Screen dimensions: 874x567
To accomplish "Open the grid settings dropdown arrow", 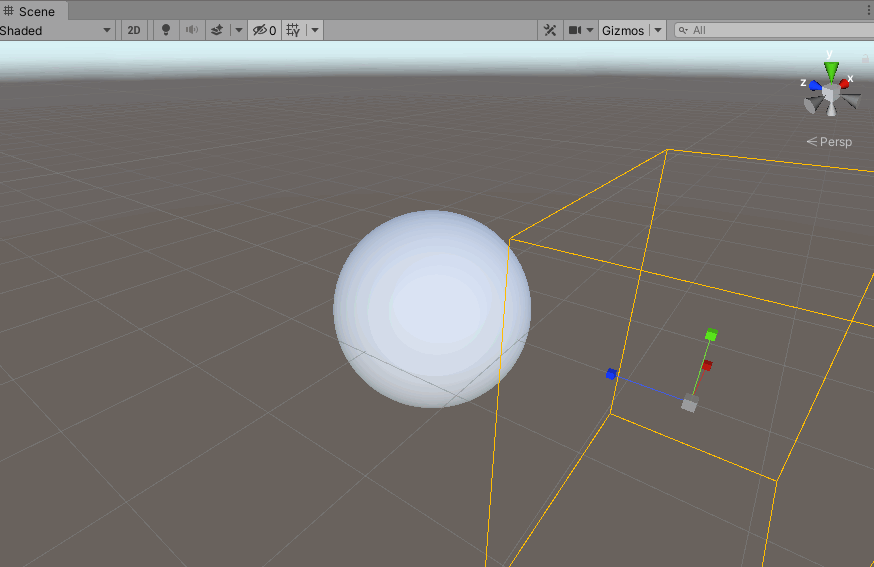I will point(315,31).
